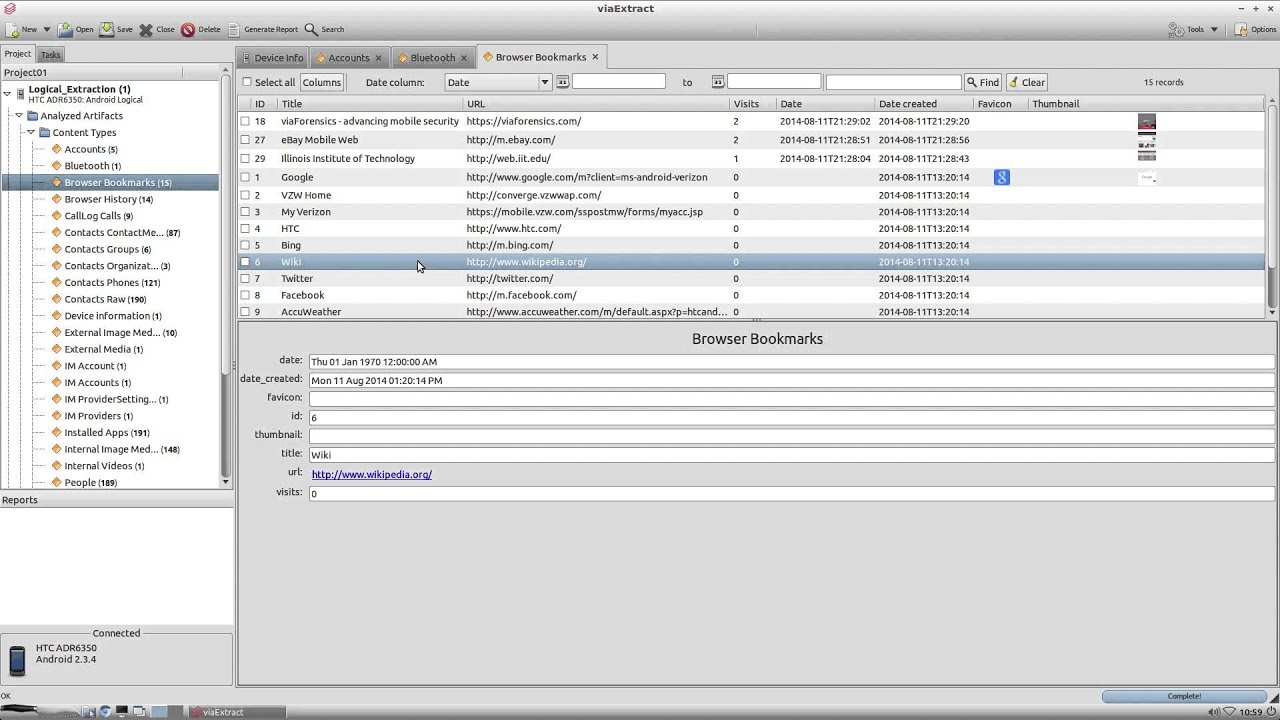The image size is (1280, 720).
Task: Click the Analyzed Artifacts folder icon
Action: click(33, 116)
